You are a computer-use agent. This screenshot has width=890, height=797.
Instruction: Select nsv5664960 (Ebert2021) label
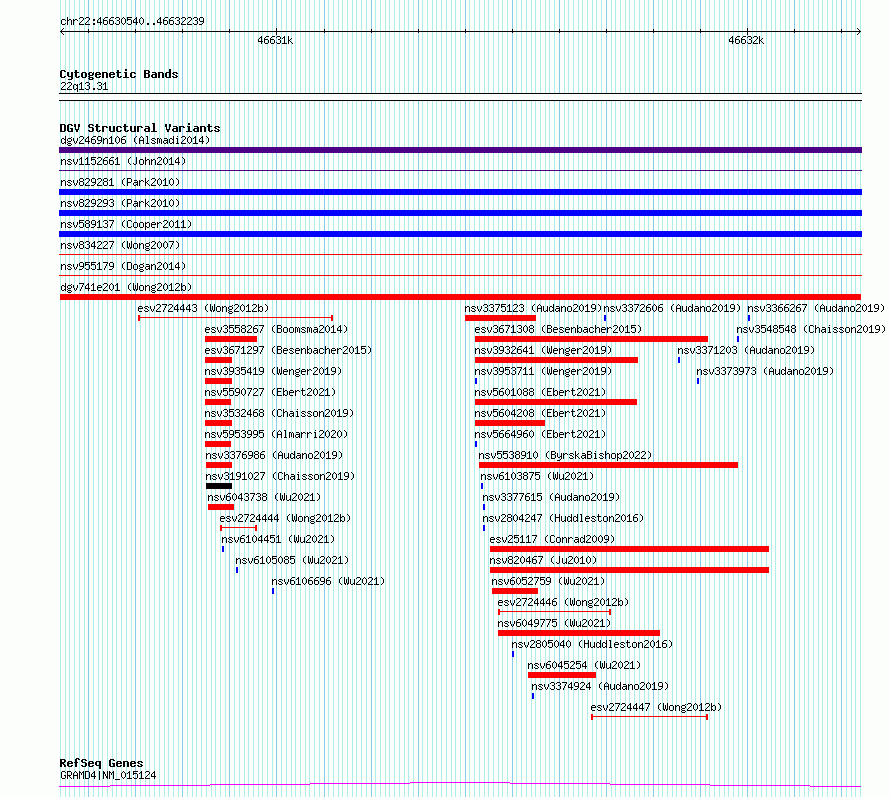(540, 434)
